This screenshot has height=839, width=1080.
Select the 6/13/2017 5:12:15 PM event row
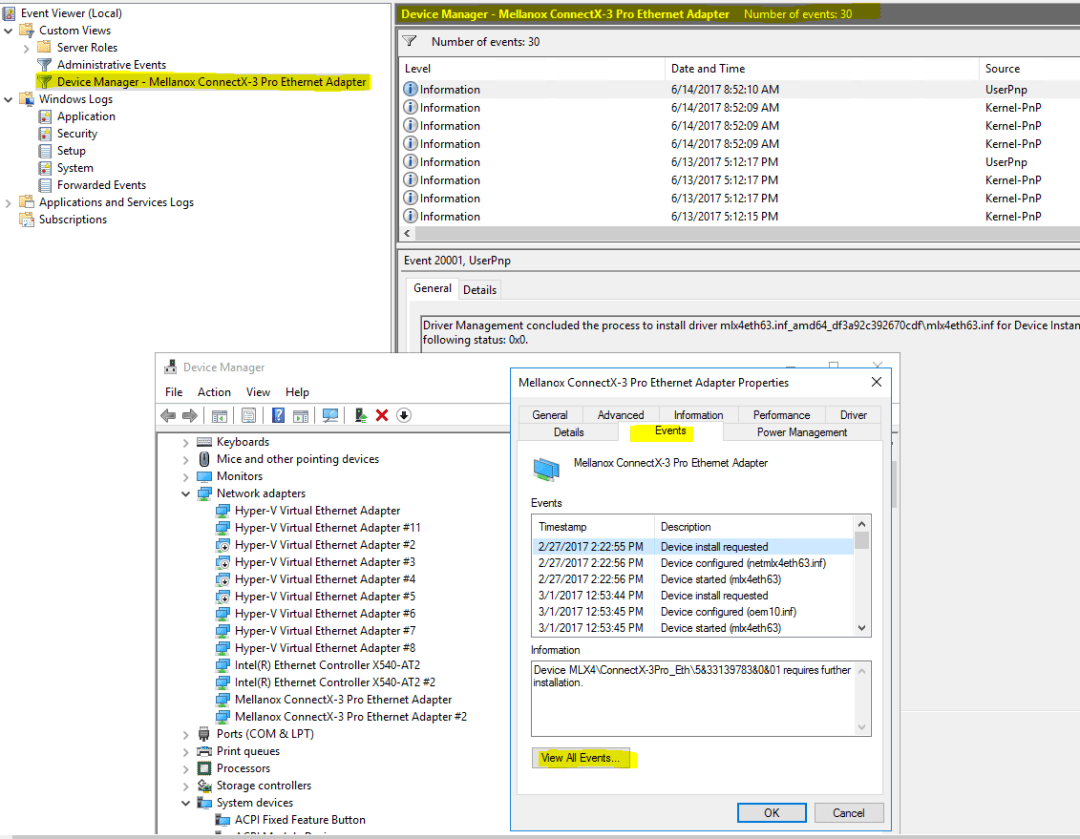click(740, 216)
